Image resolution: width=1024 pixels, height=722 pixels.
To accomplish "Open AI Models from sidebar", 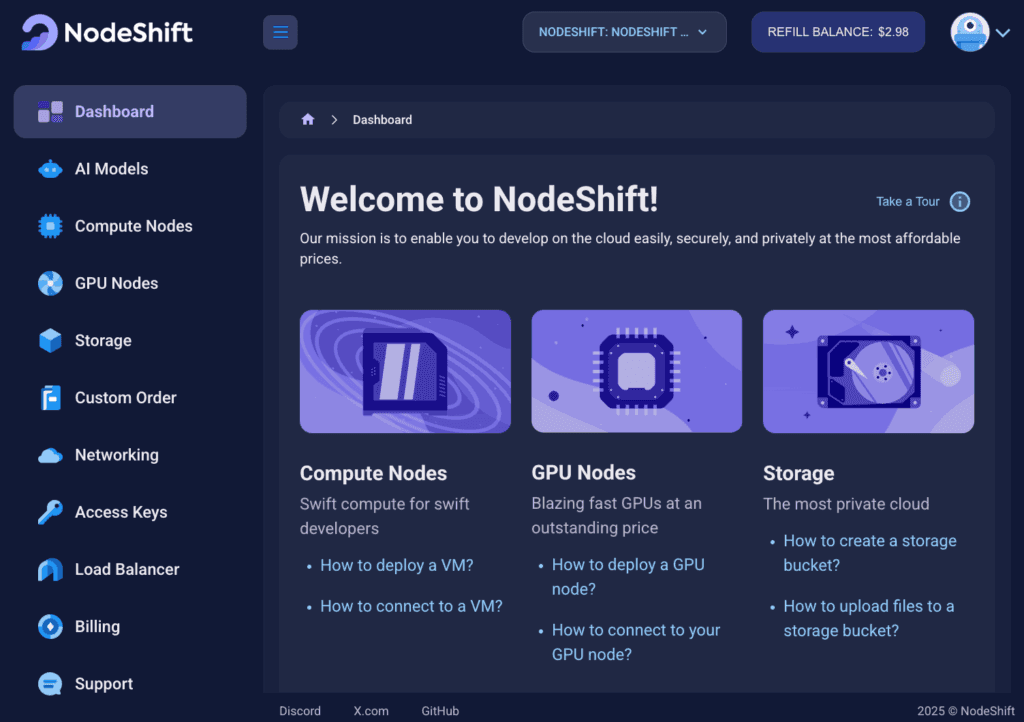I will coord(130,169).
